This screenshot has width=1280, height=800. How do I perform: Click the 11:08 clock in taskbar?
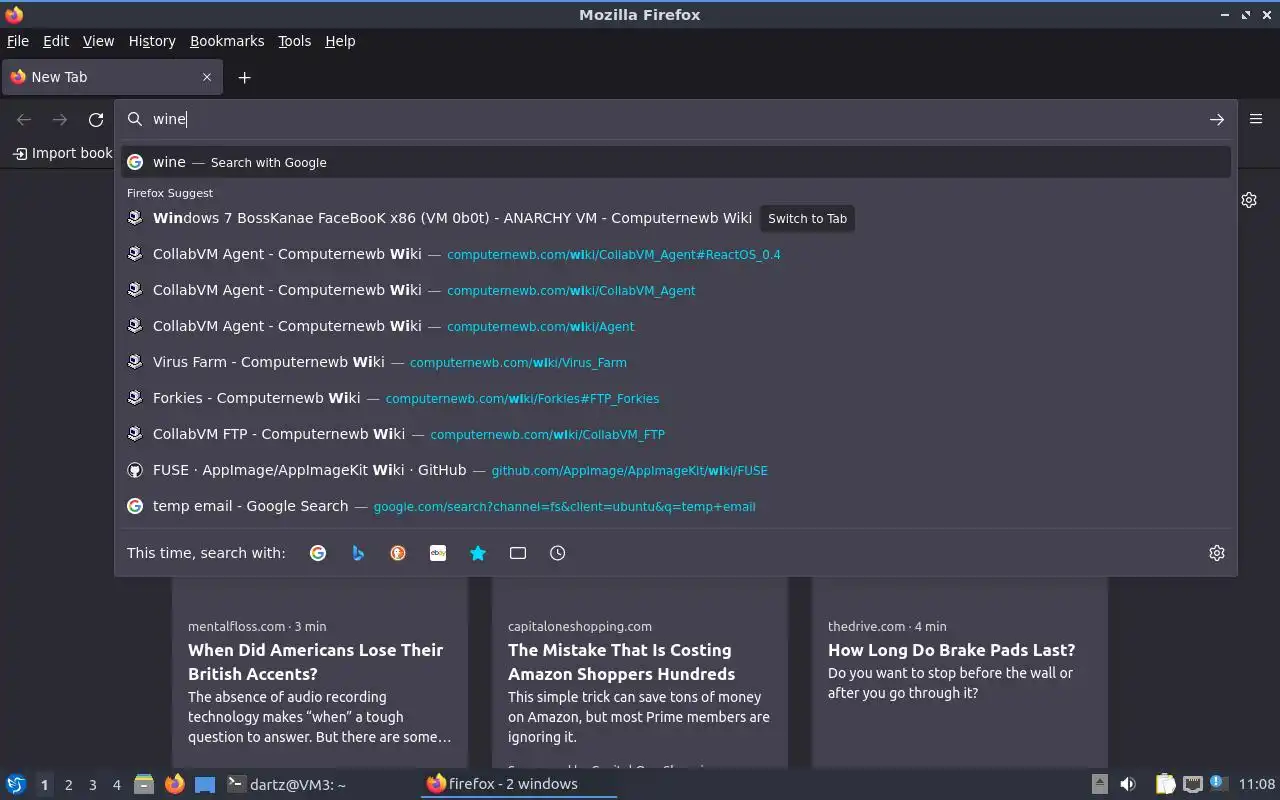[1256, 784]
